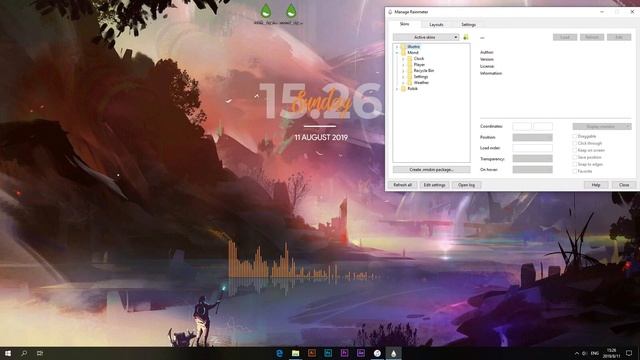Viewport: 640px width, 360px height.
Task: Click the 15:26 clock skin on desktop
Action: tap(321, 101)
